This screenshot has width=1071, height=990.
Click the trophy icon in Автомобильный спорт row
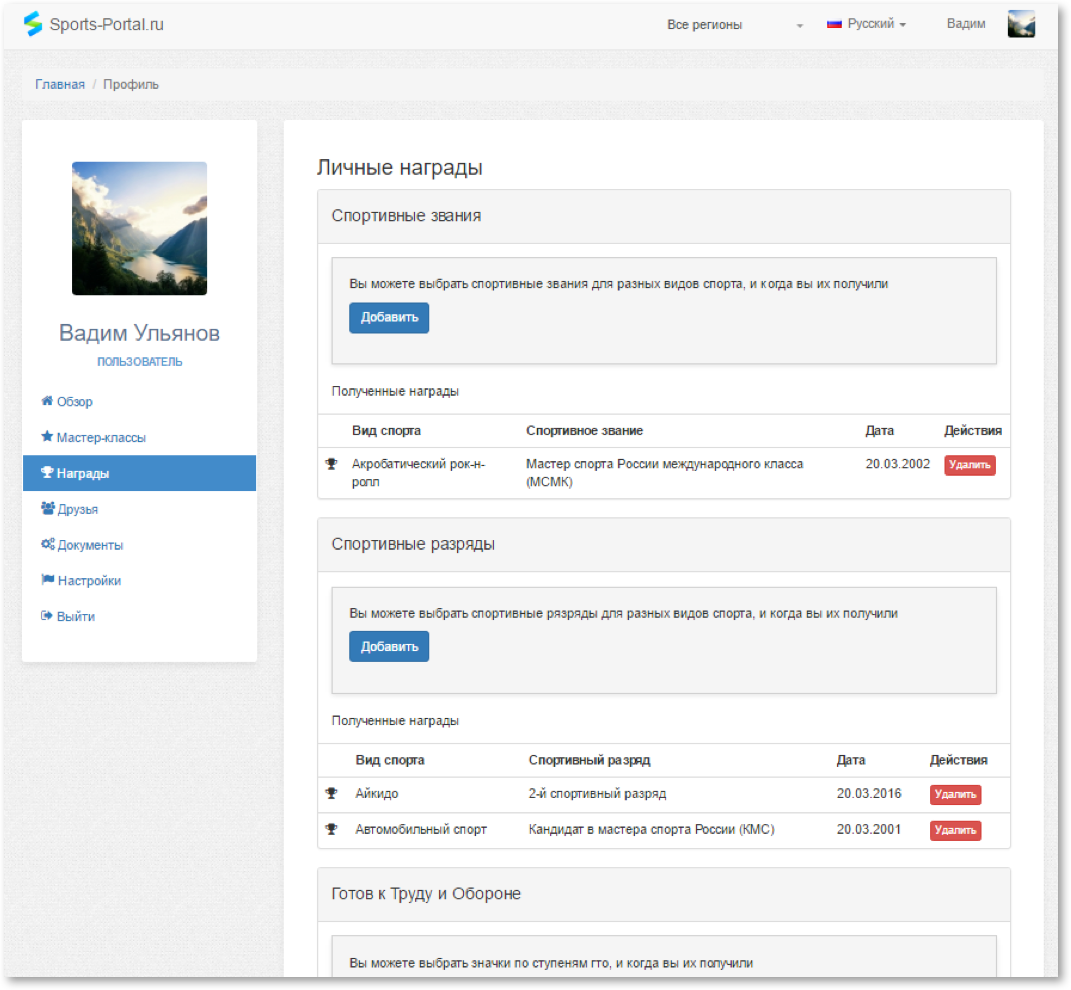(332, 829)
